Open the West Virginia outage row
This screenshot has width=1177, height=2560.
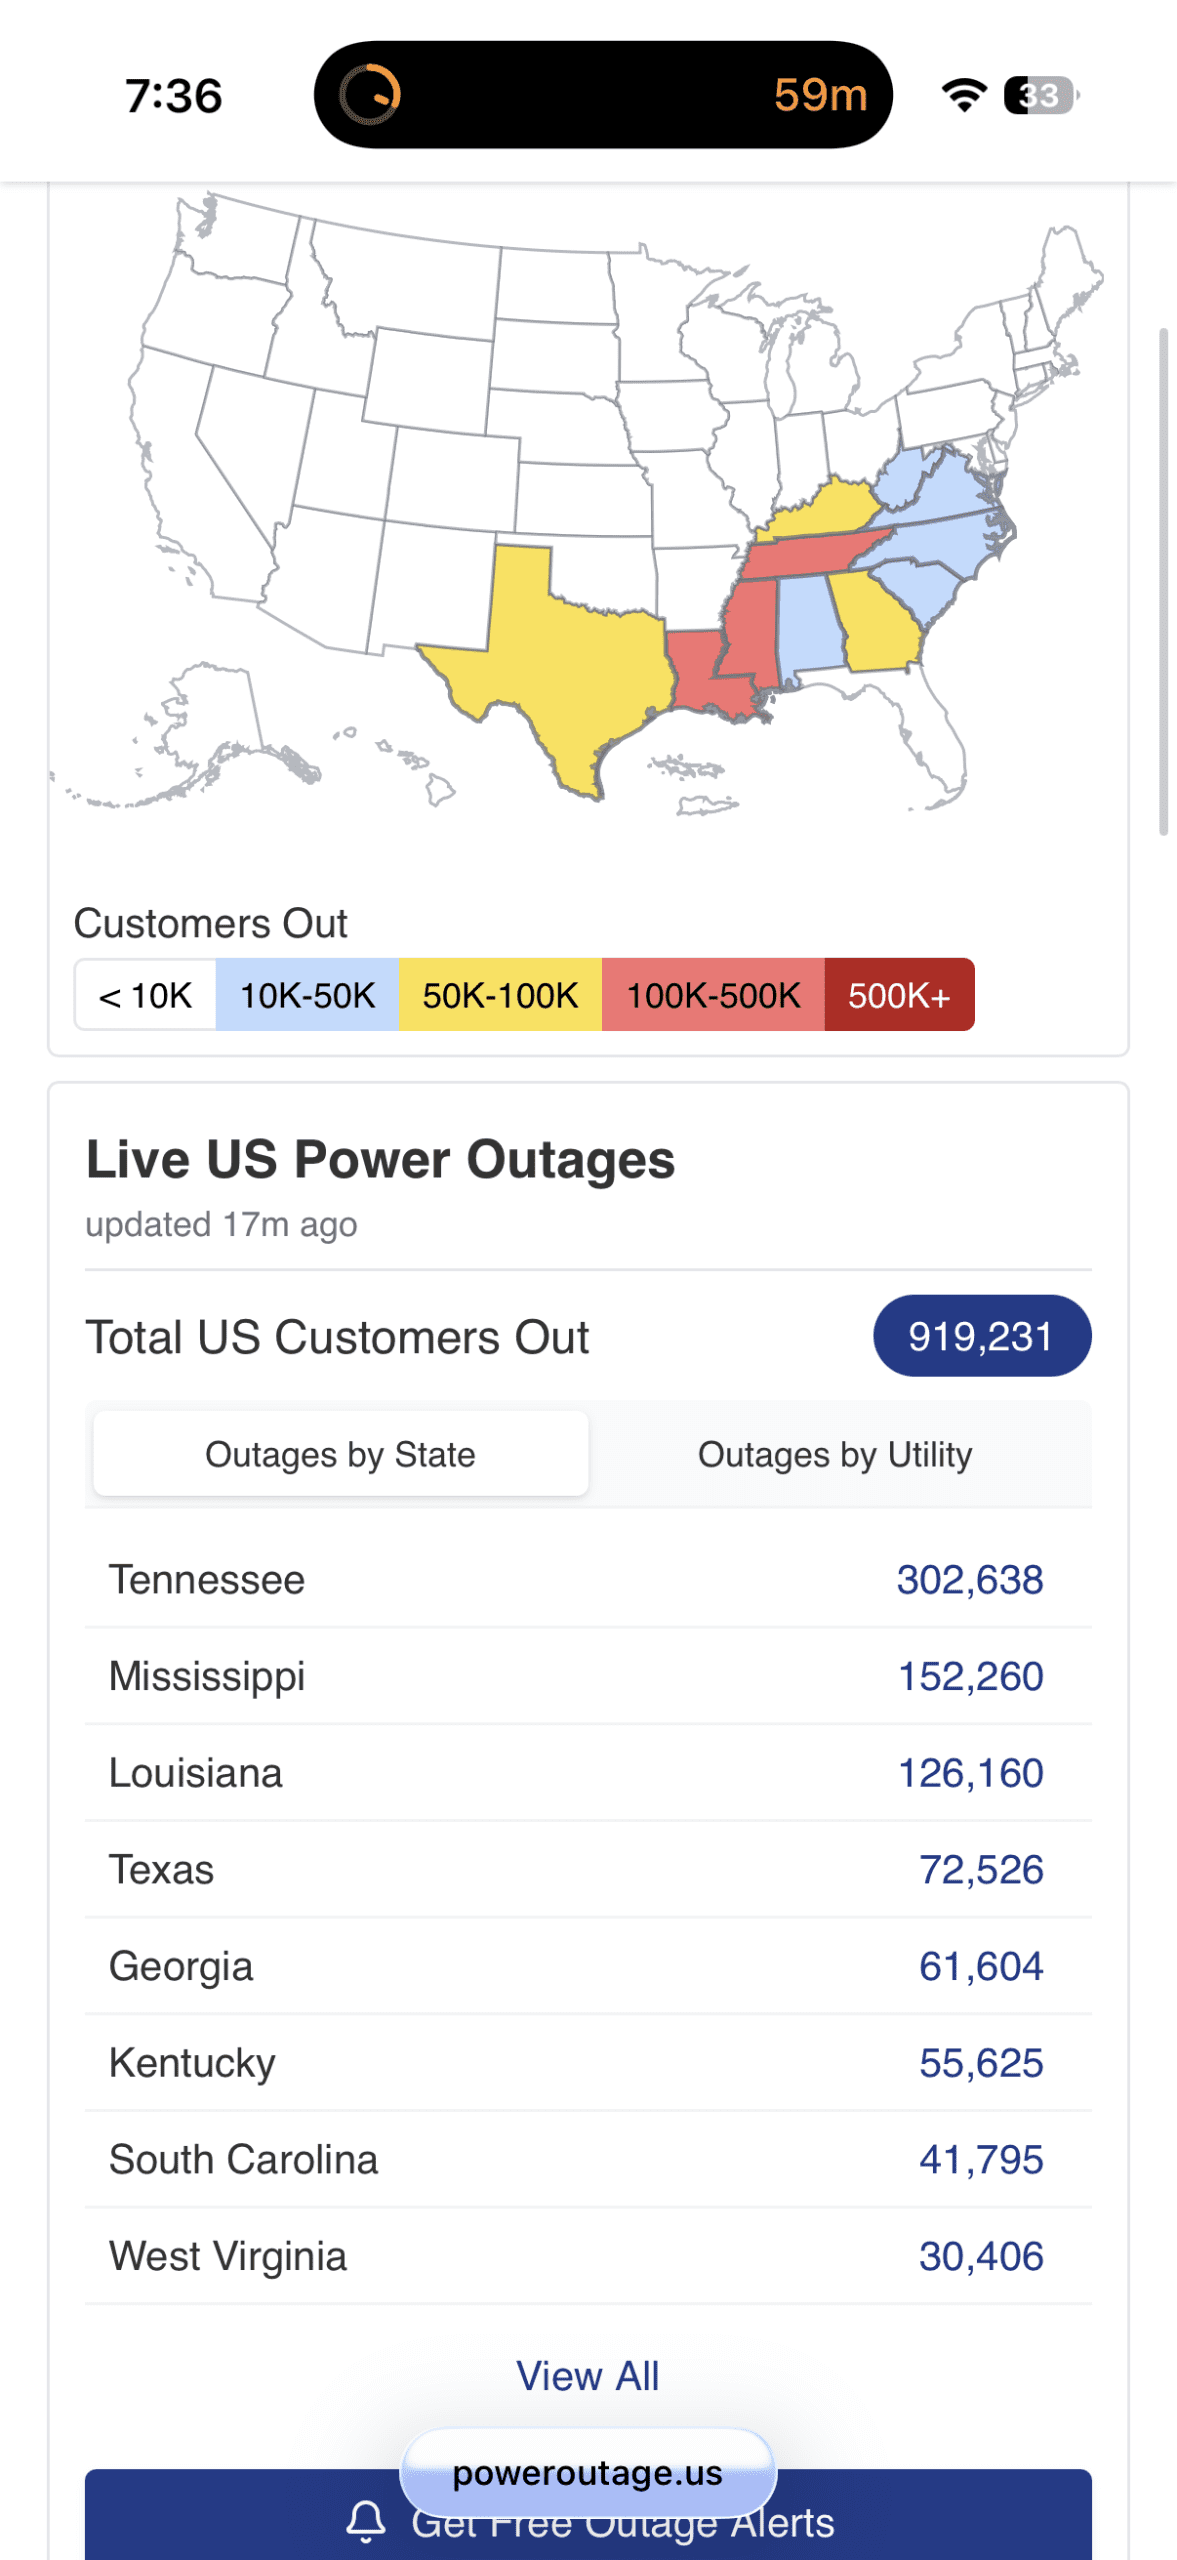click(588, 2256)
